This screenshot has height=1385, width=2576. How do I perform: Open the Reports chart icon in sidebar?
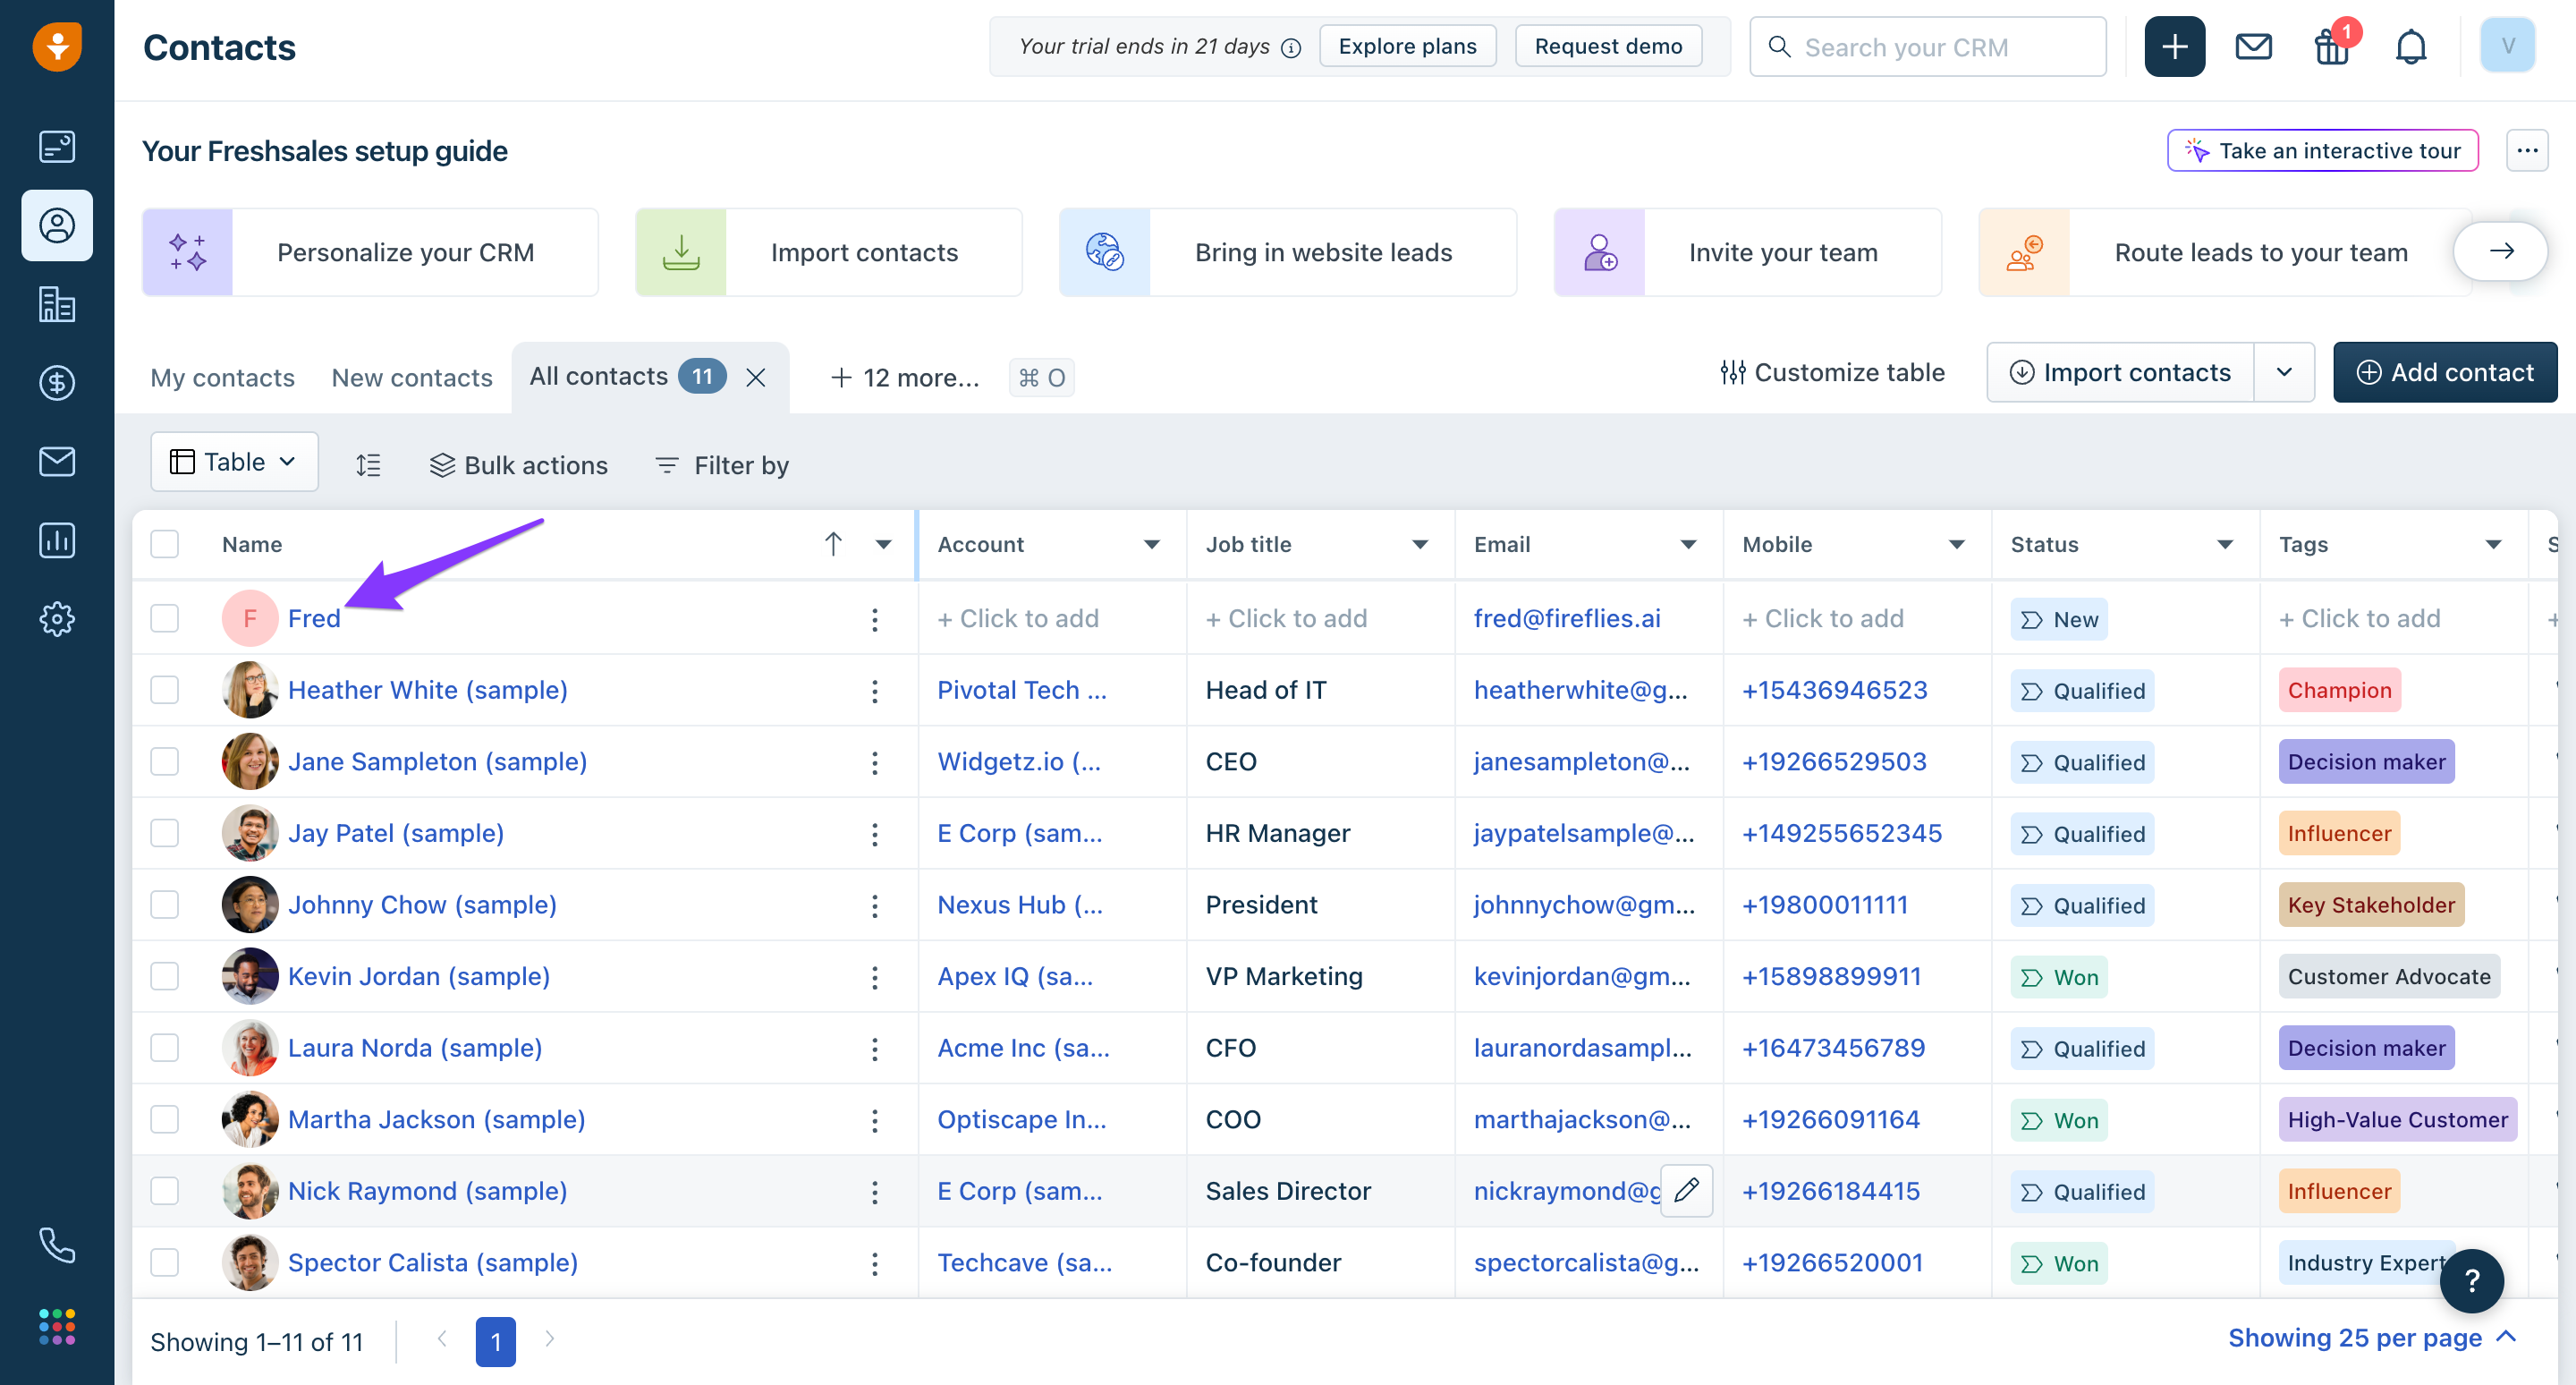click(x=57, y=540)
